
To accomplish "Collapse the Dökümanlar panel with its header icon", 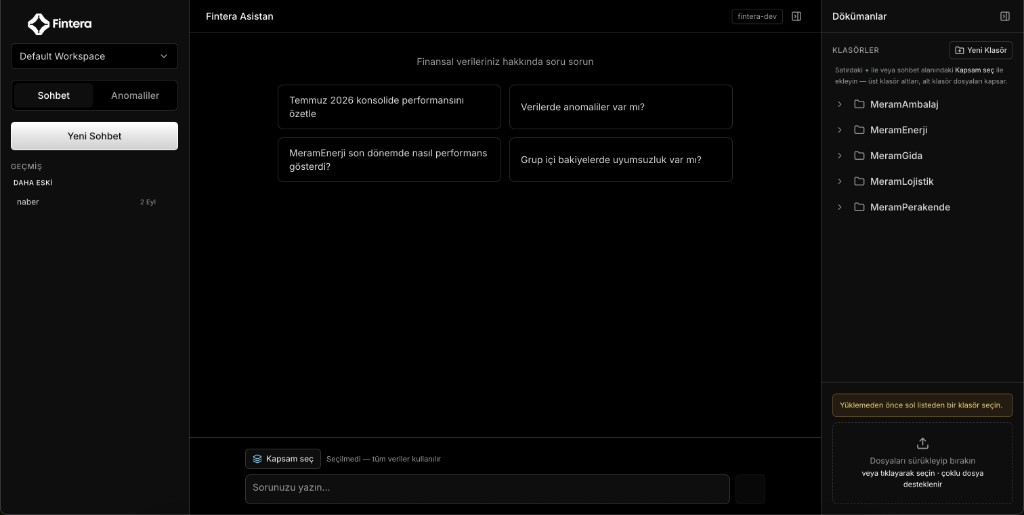I will [1005, 16].
